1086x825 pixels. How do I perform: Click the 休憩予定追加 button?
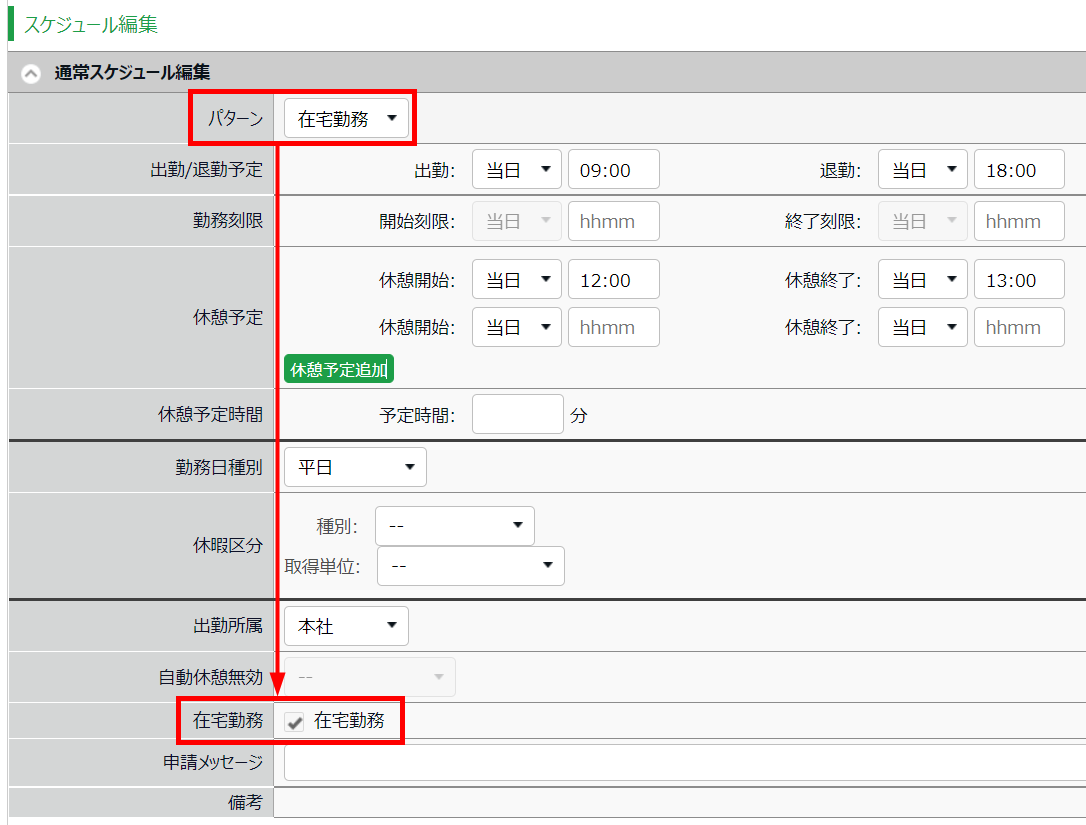[x=339, y=370]
